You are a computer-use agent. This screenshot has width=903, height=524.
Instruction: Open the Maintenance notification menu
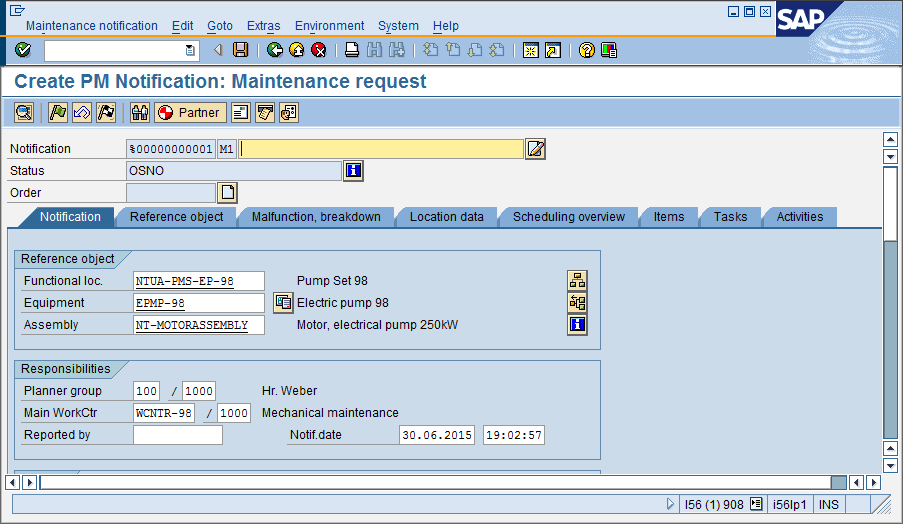(92, 26)
